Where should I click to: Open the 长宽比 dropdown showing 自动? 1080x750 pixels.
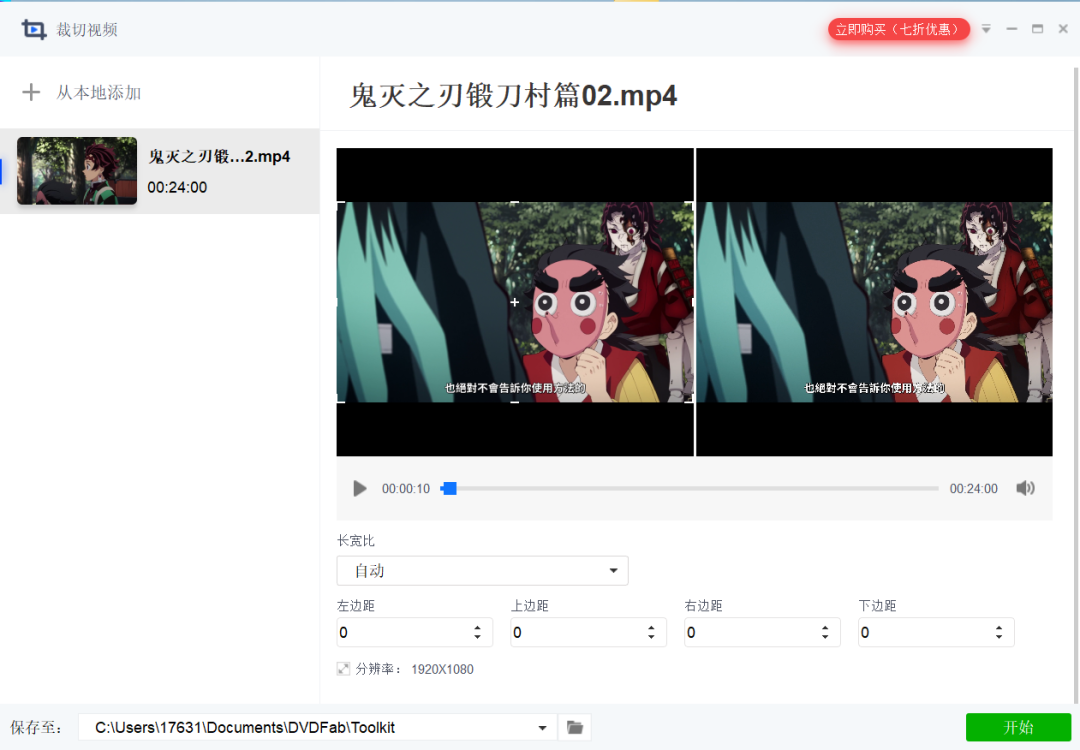482,570
